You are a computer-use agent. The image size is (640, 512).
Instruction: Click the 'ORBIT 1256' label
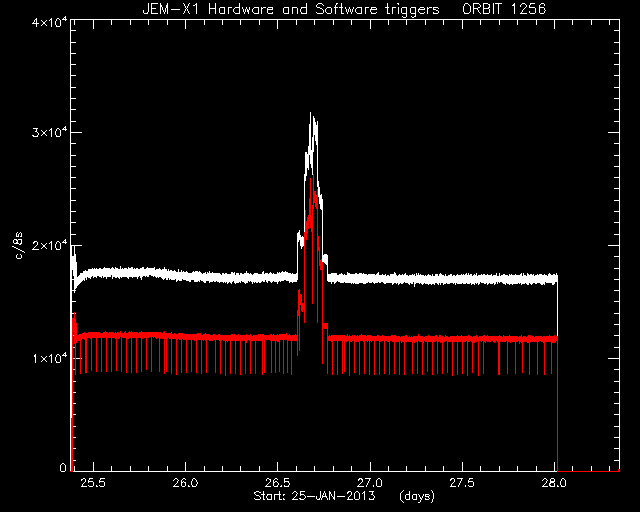tap(504, 9)
